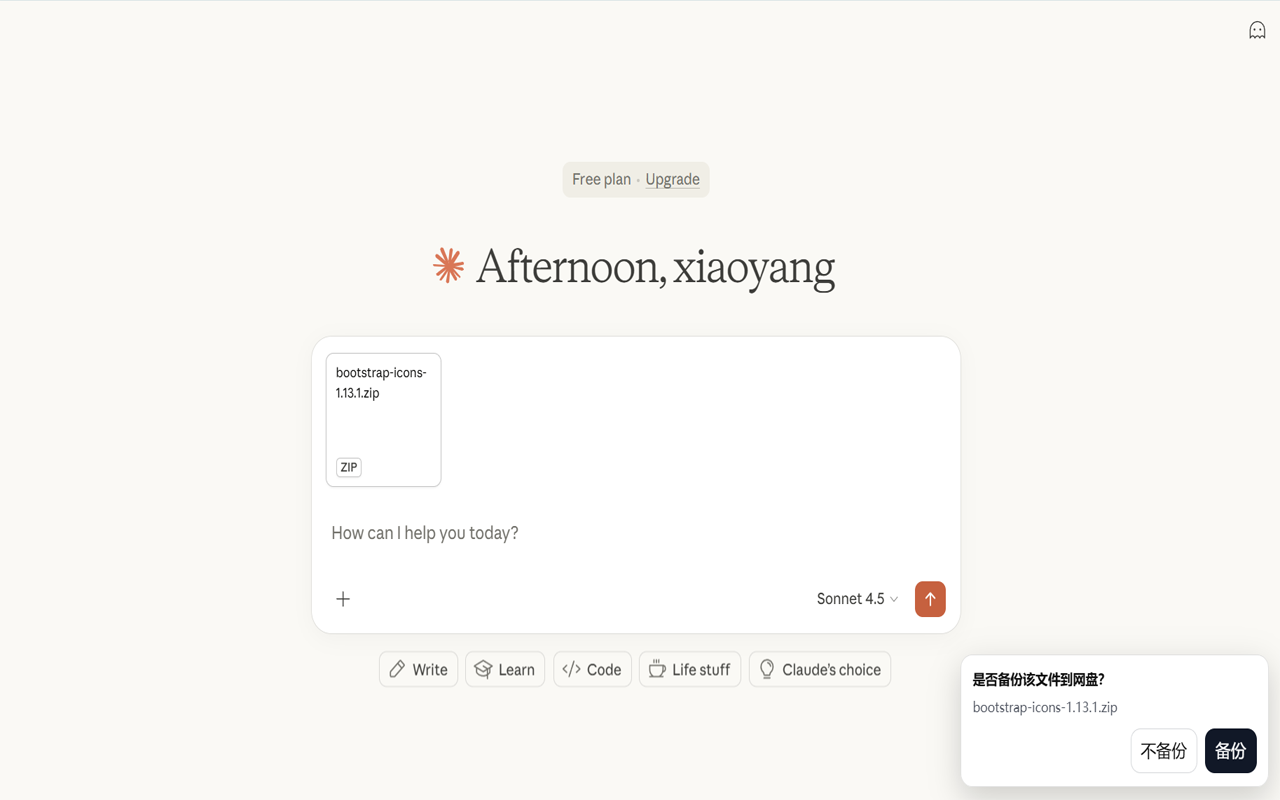This screenshot has height=800, width=1280.
Task: Click the orange Claude starburst logo
Action: pos(448,266)
